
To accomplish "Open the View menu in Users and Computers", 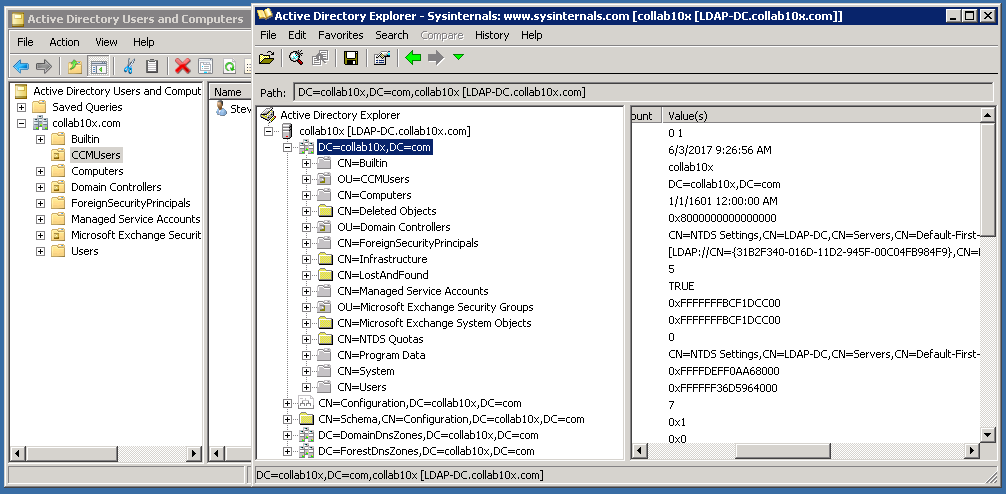I will [107, 42].
